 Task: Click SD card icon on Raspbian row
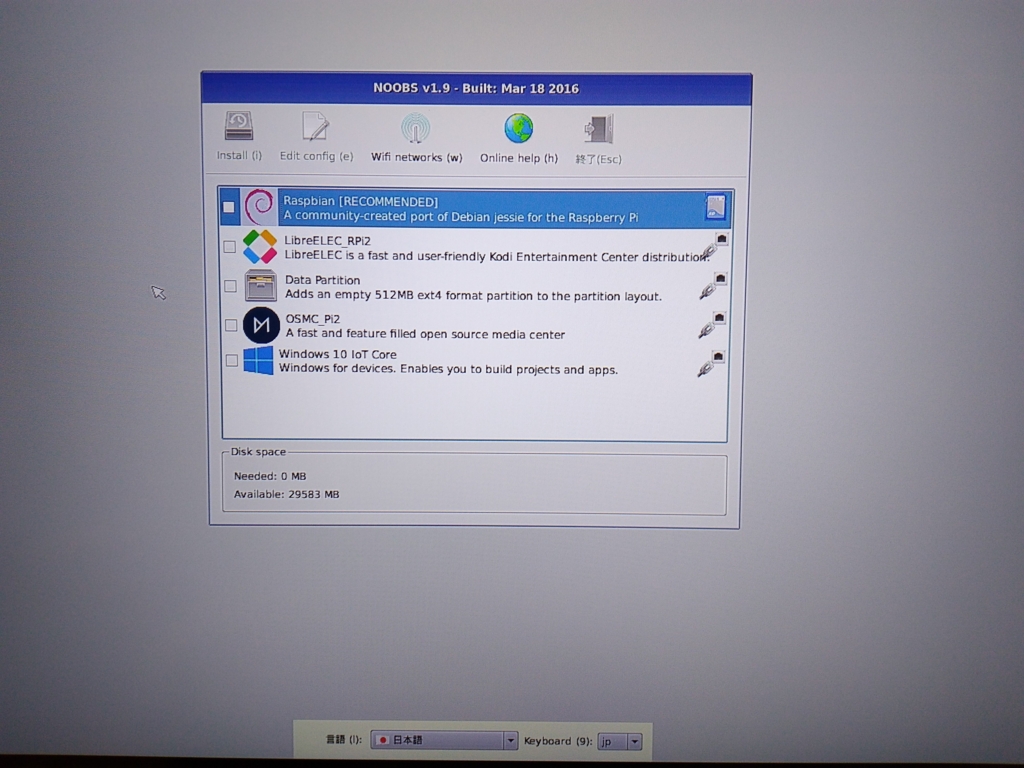coord(716,207)
